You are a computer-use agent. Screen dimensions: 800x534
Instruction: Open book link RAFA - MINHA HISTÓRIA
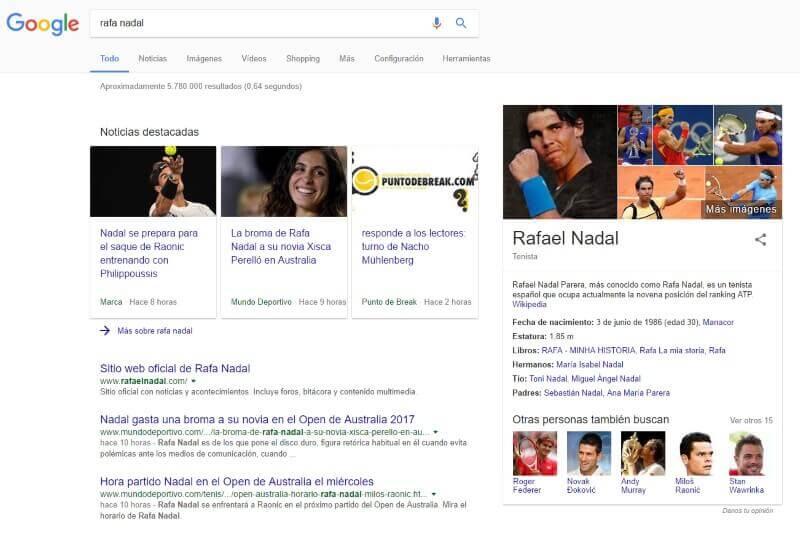588,350
